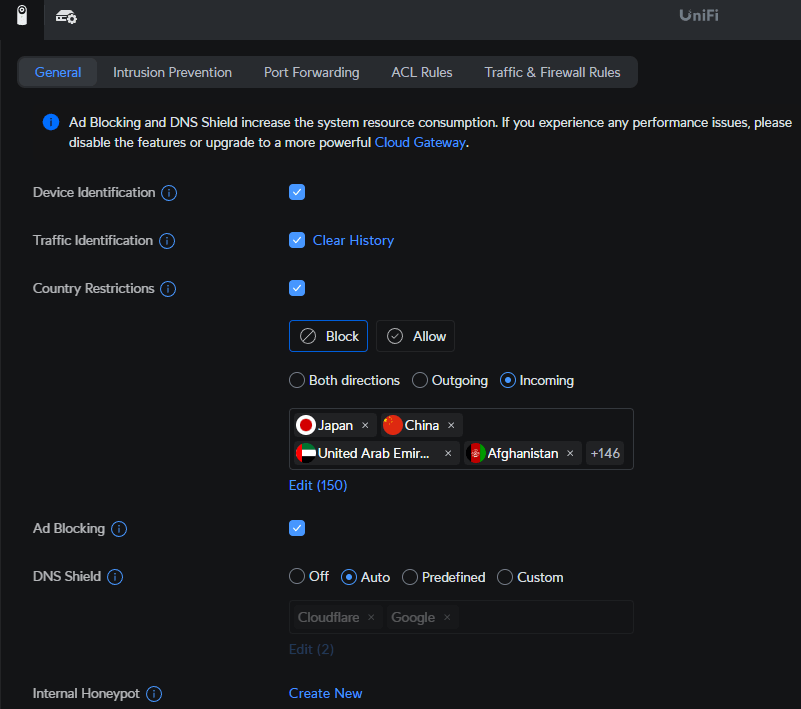Image resolution: width=801 pixels, height=709 pixels.
Task: Click the Internal Honeypot info icon
Action: 154,694
